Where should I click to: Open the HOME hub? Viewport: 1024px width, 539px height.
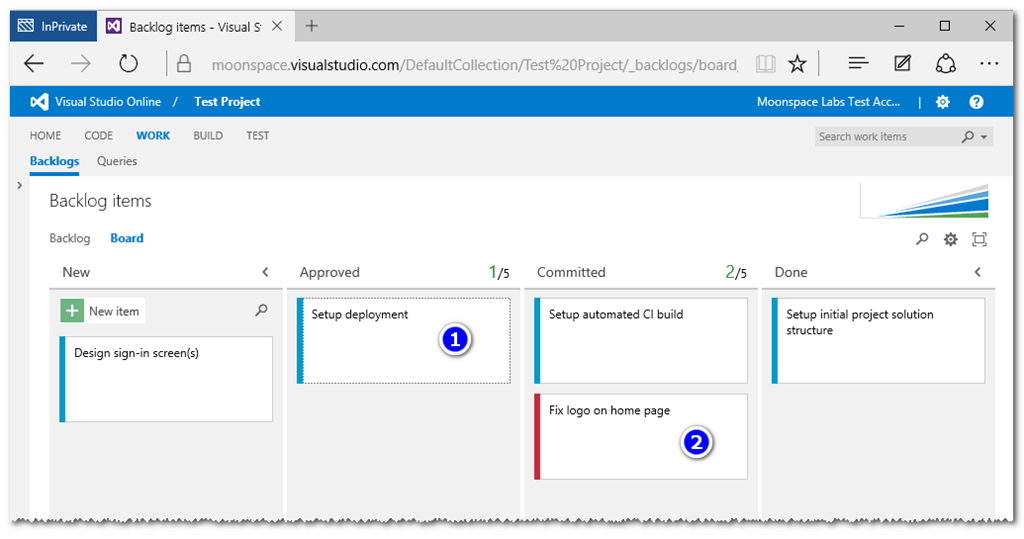click(x=45, y=136)
